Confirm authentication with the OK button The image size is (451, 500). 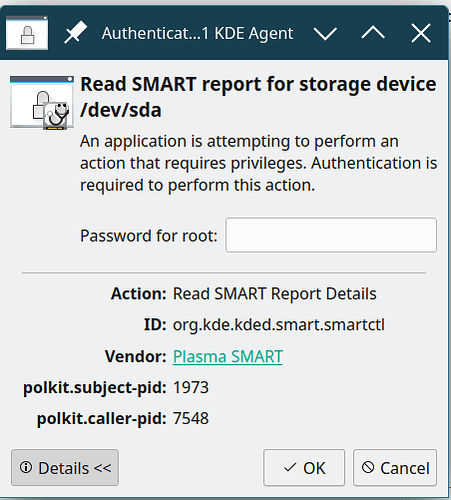click(304, 467)
